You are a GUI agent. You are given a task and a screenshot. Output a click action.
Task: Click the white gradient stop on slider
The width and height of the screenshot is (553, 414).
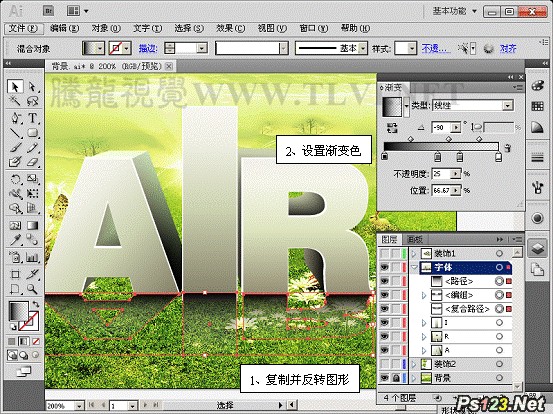[498, 157]
